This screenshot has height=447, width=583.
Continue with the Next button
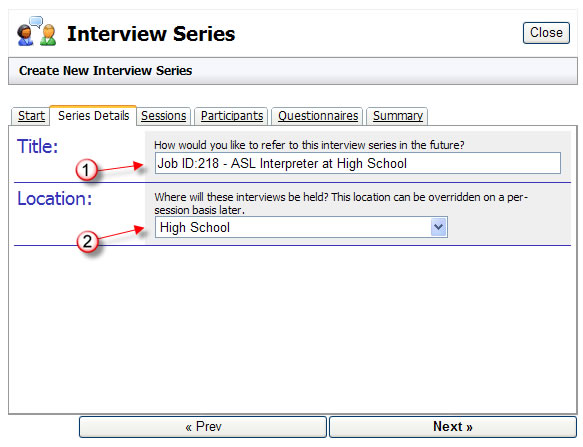[452, 427]
